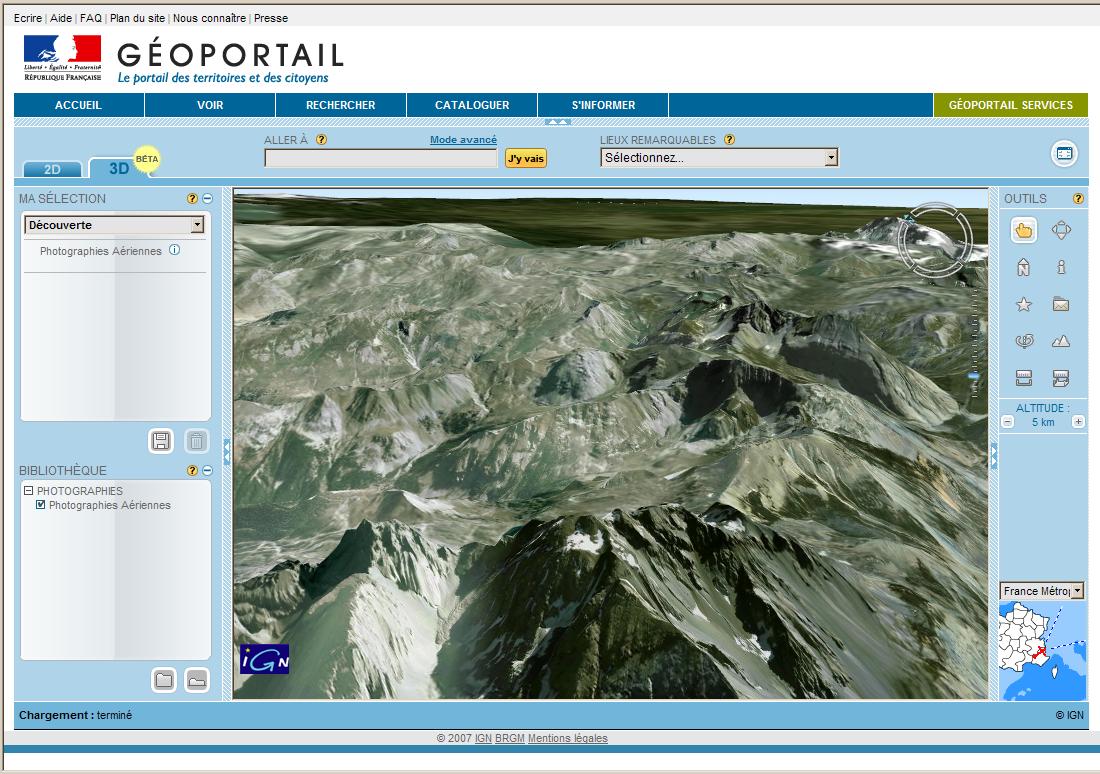Click Photographies Aériennes in Ma Sélection
Image resolution: width=1100 pixels, height=774 pixels.
pyautogui.click(x=101, y=251)
